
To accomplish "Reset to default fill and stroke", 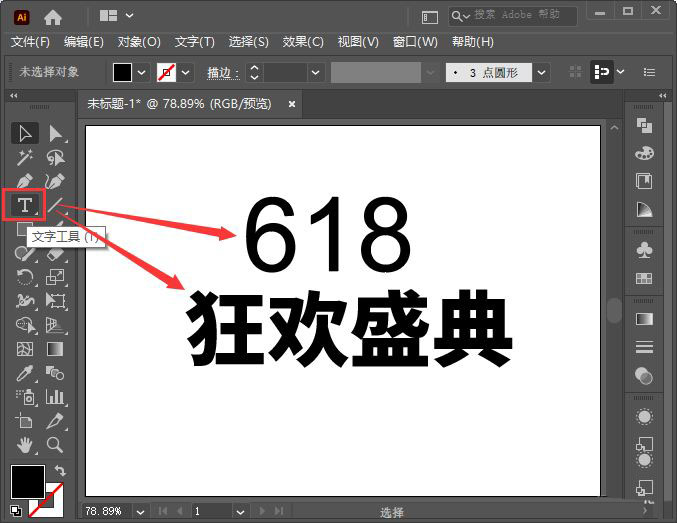I will pos(16,510).
